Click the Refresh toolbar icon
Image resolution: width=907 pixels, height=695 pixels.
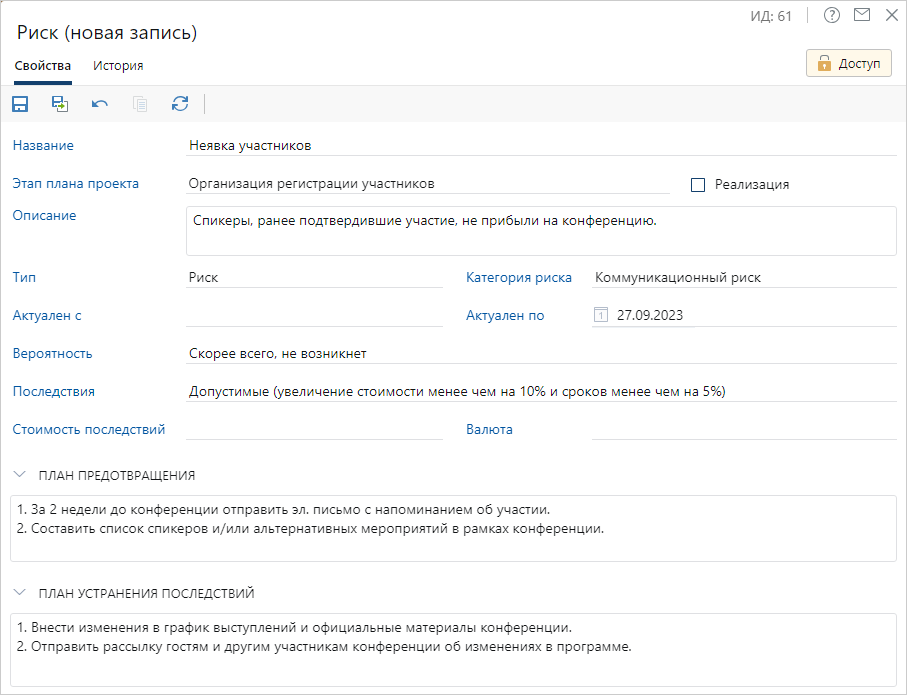click(x=180, y=104)
